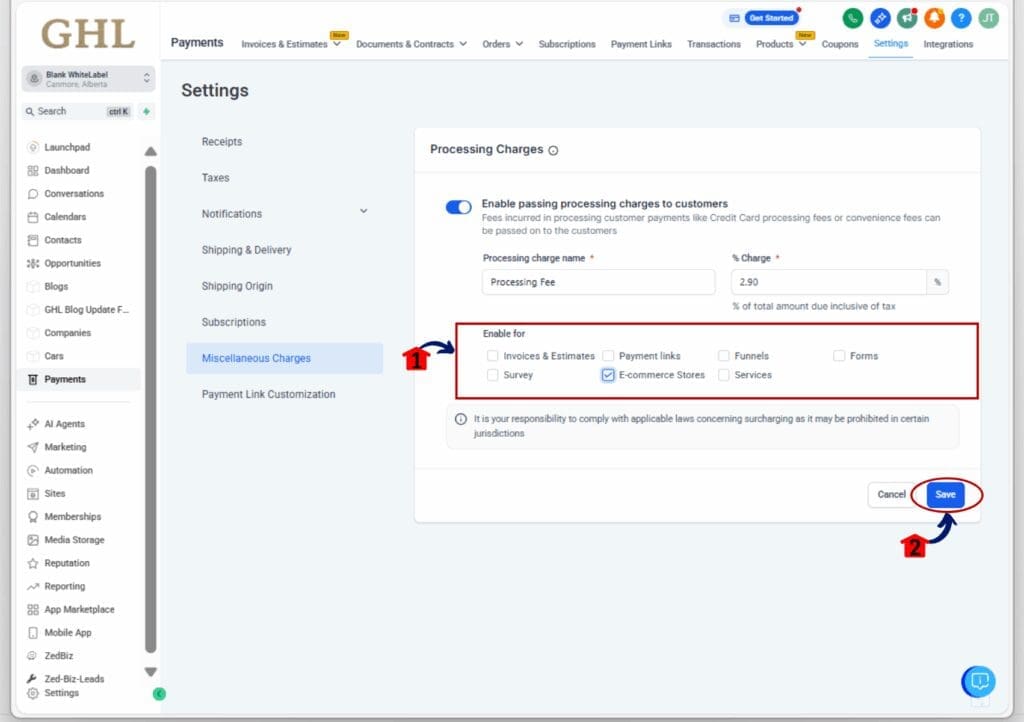
Task: Click the chat support widget icon
Action: (x=978, y=681)
